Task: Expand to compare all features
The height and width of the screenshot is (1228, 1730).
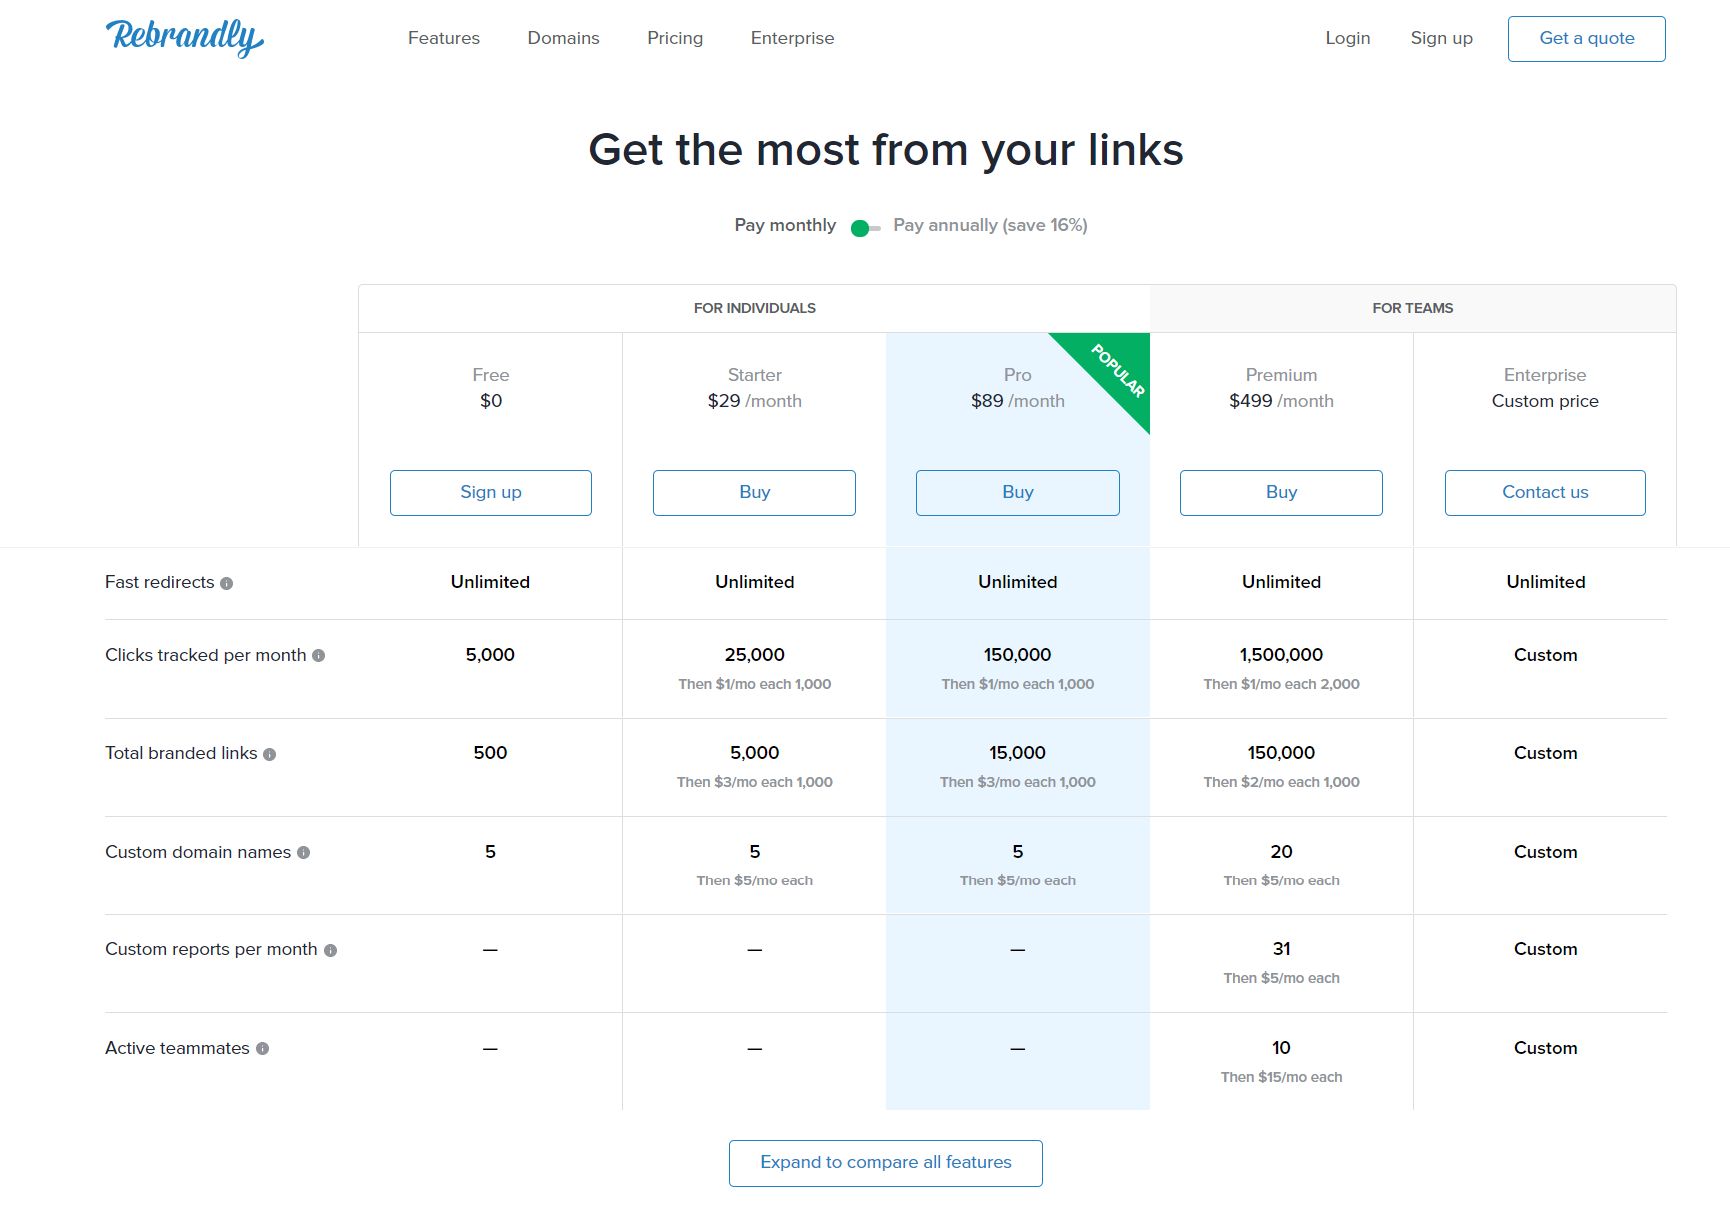Action: pos(885,1162)
